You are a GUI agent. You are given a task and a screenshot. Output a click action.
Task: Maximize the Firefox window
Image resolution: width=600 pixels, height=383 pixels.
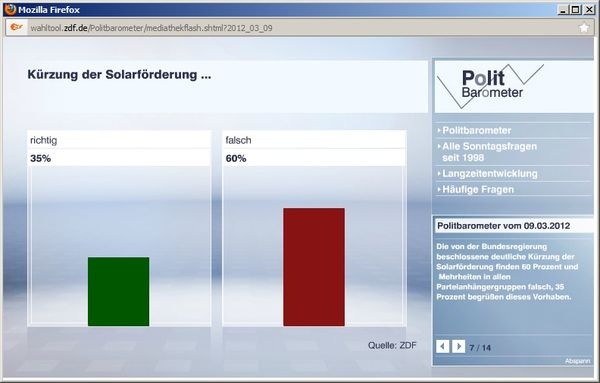pos(575,10)
